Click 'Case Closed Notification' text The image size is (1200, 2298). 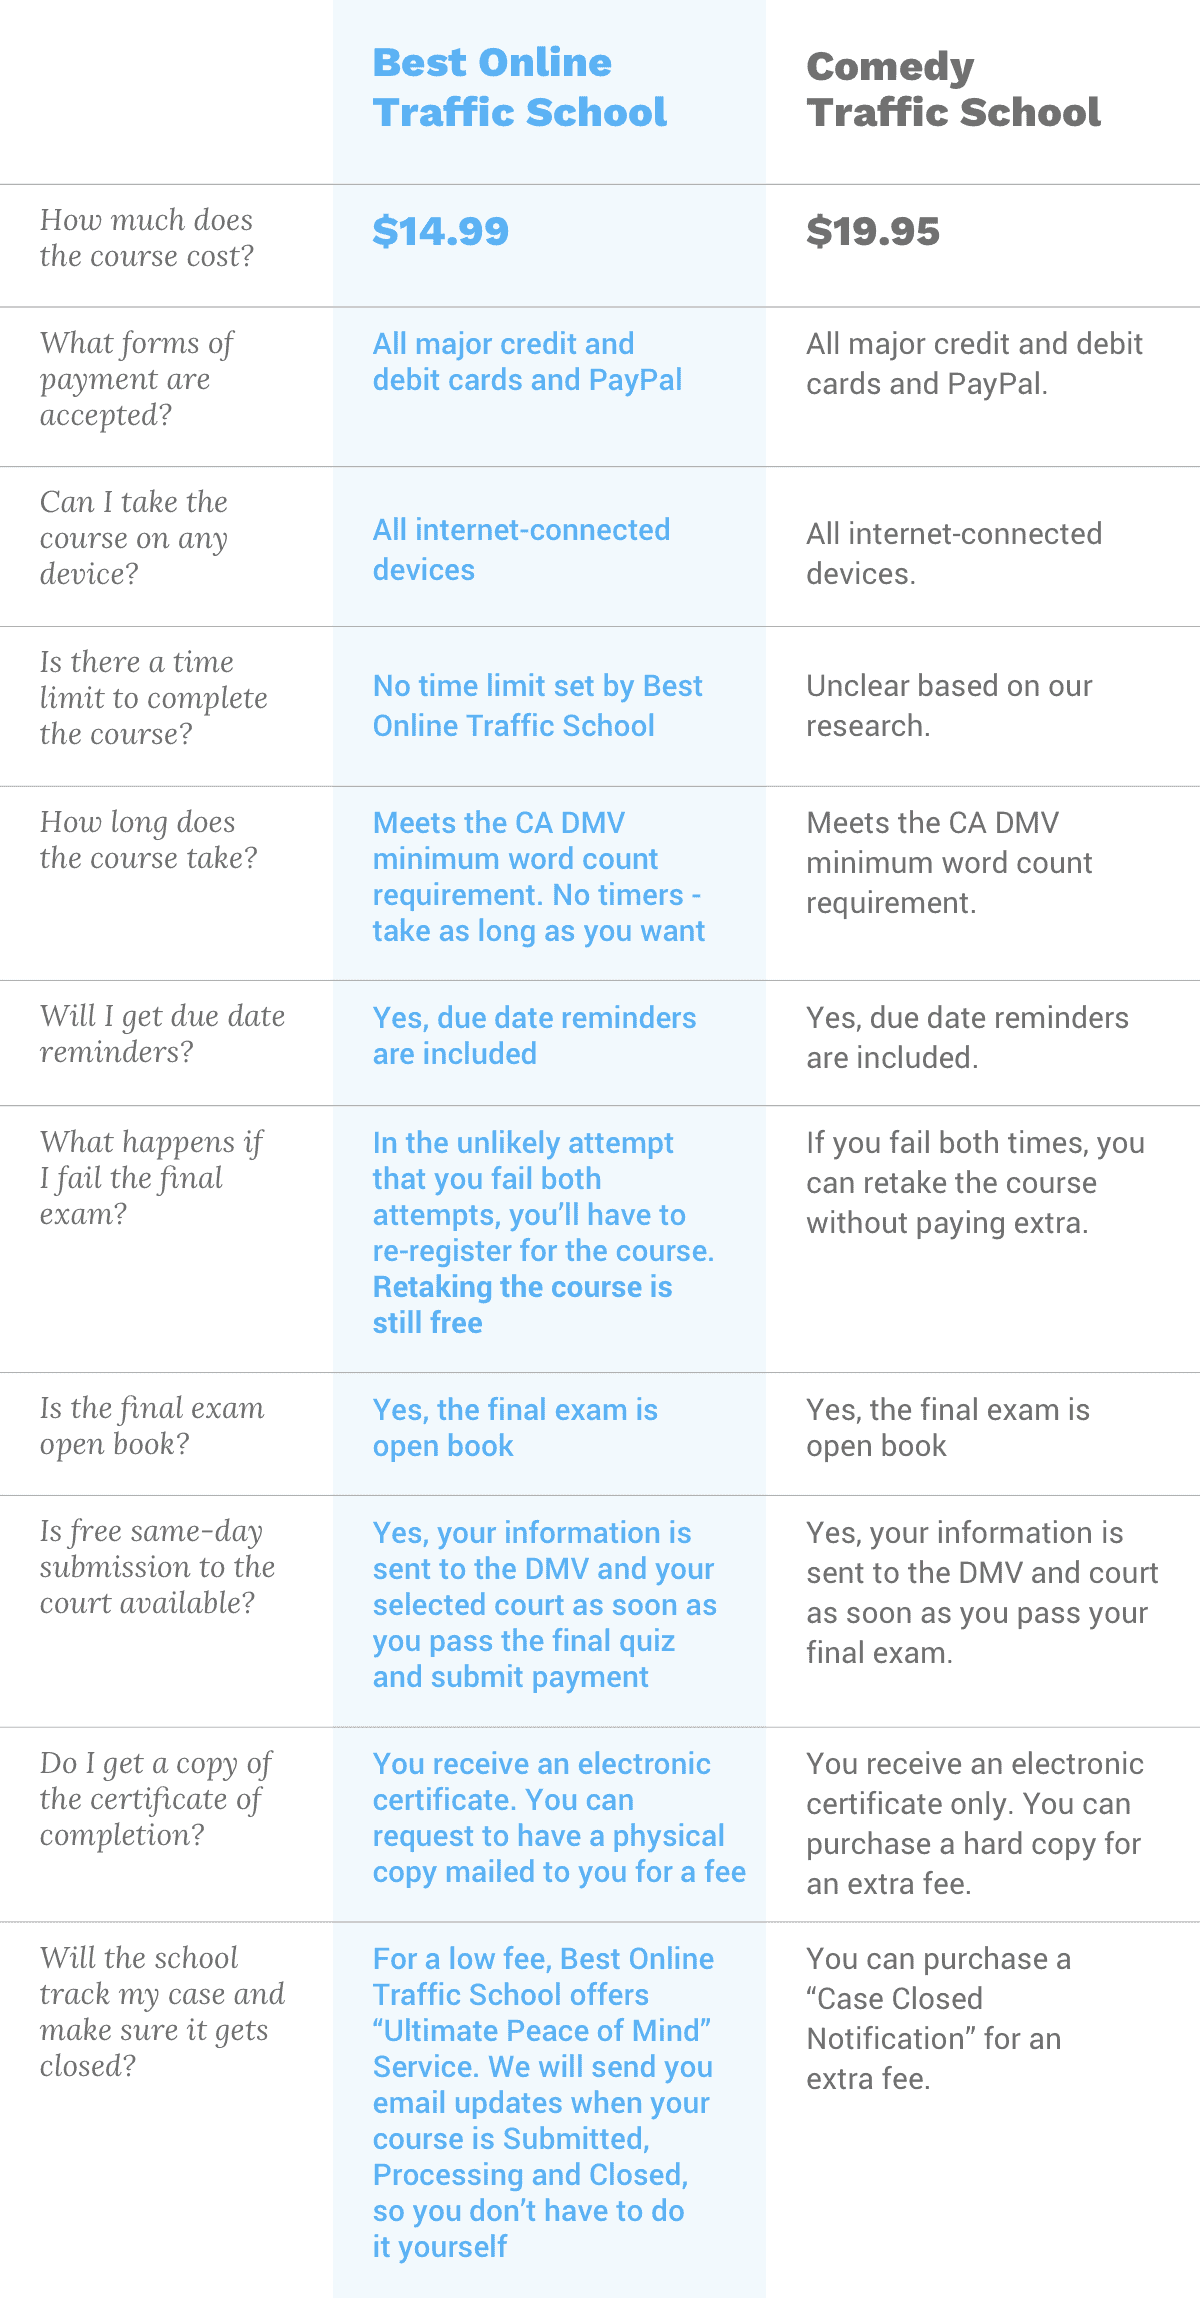tap(934, 2019)
